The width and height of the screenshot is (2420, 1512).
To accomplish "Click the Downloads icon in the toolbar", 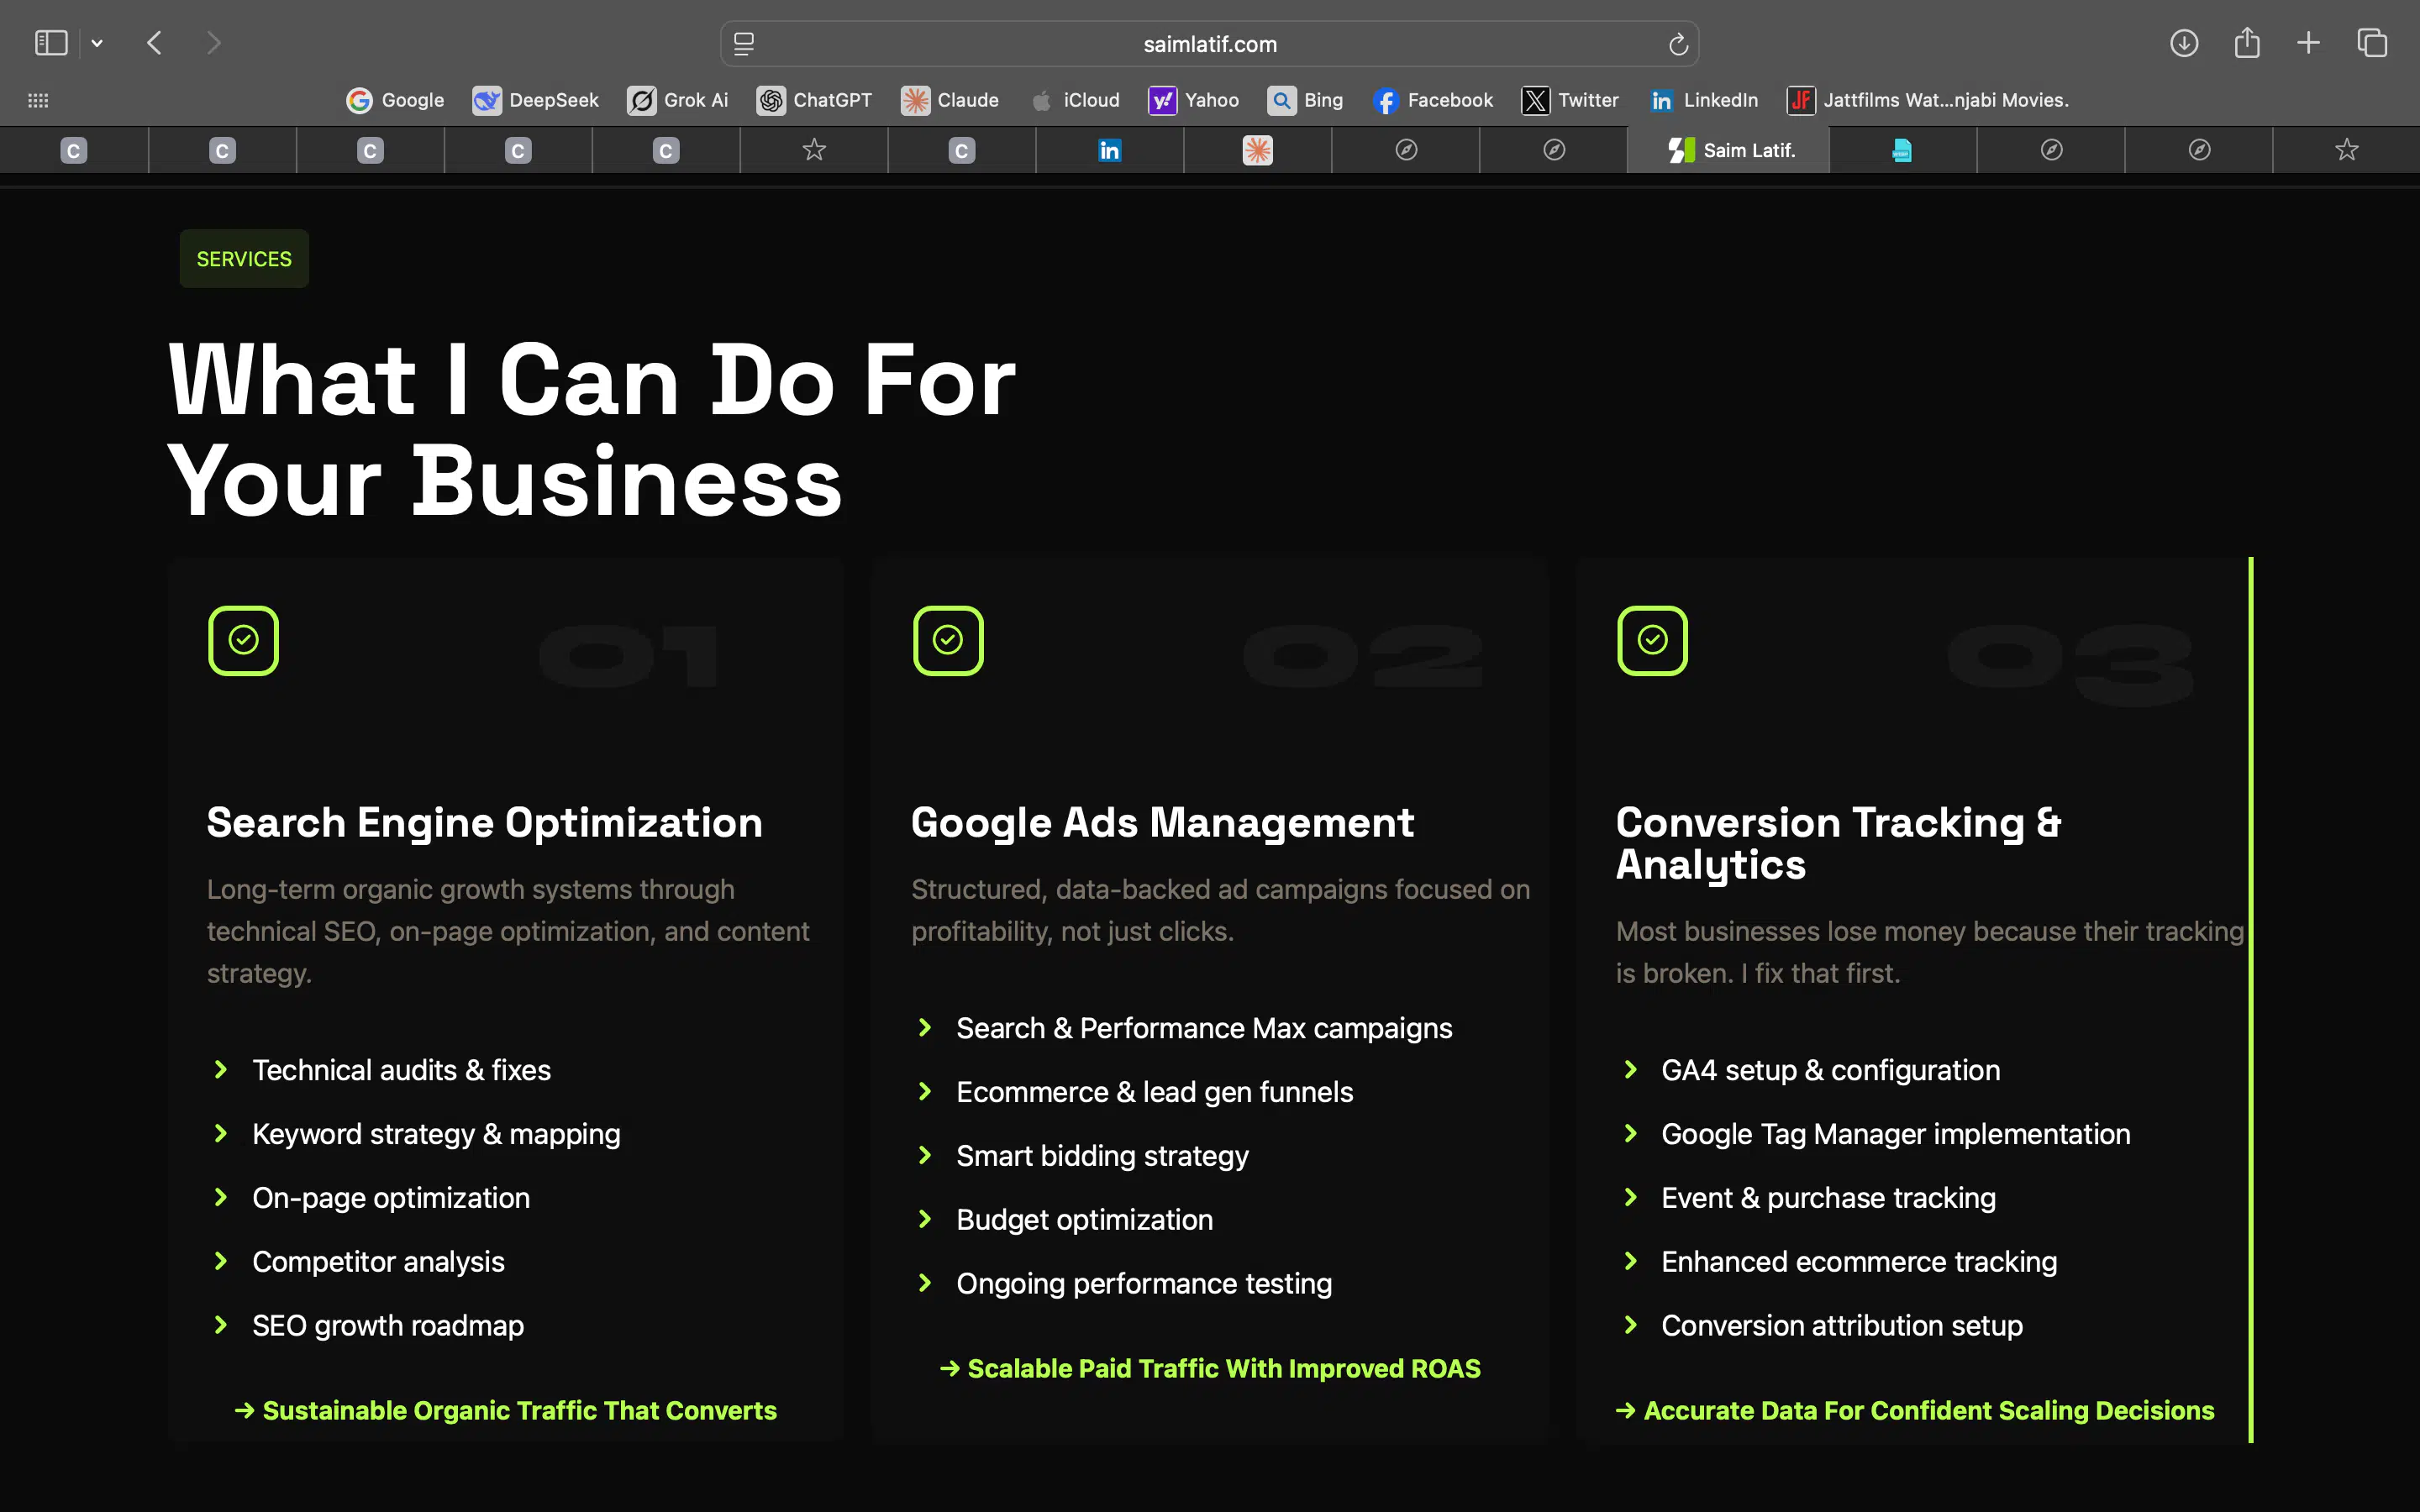I will point(2184,43).
